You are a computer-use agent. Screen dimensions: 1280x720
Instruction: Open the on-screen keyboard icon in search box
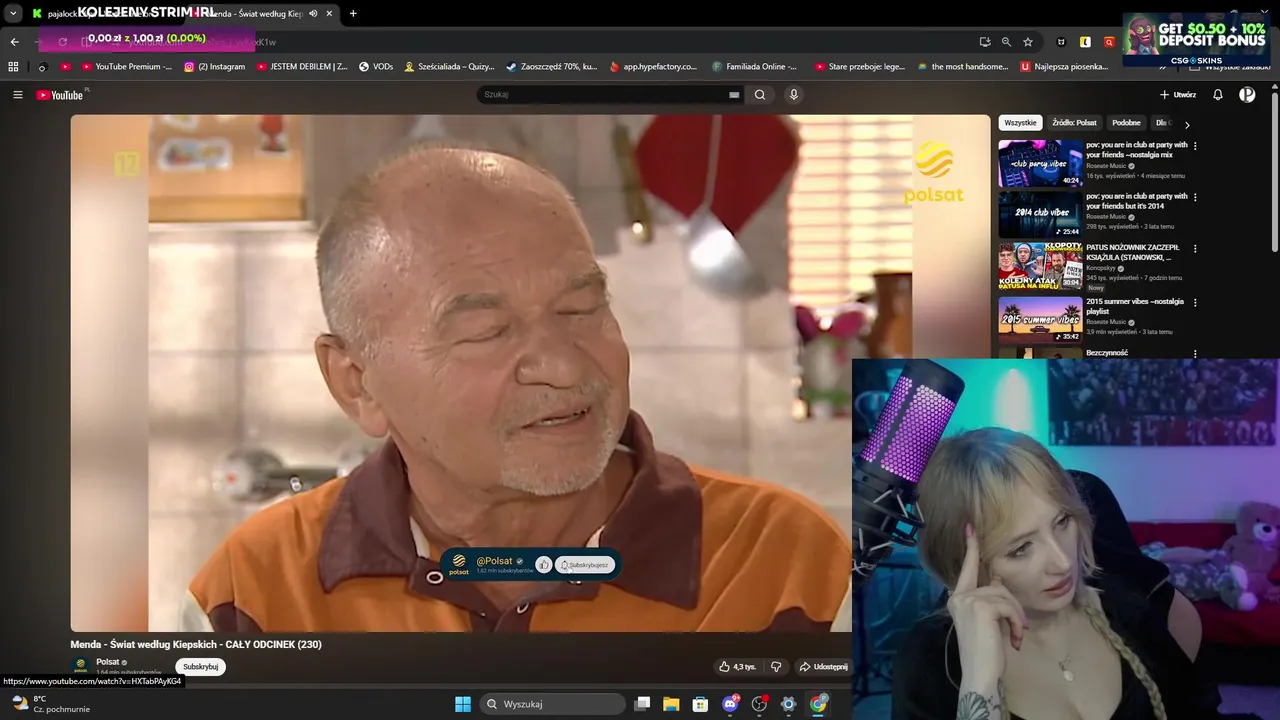[734, 95]
